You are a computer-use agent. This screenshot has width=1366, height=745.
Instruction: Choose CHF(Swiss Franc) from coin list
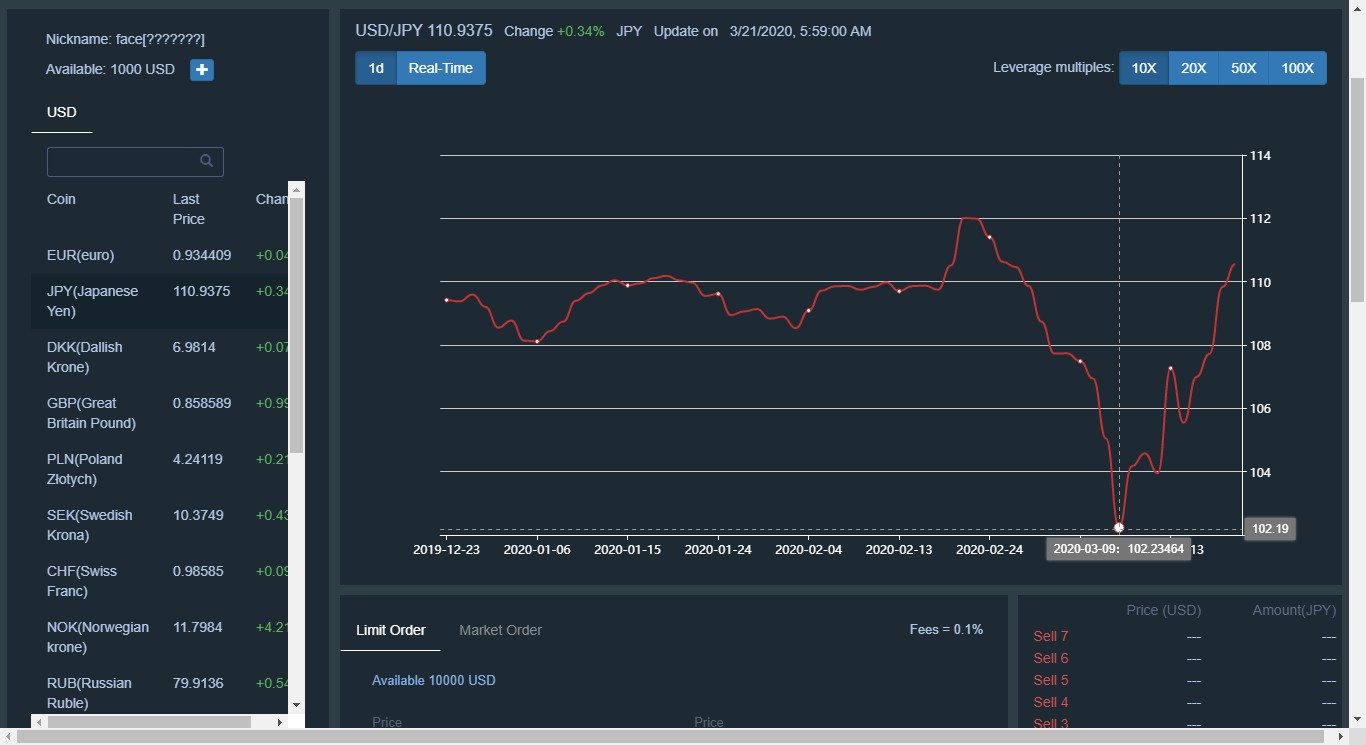82,581
